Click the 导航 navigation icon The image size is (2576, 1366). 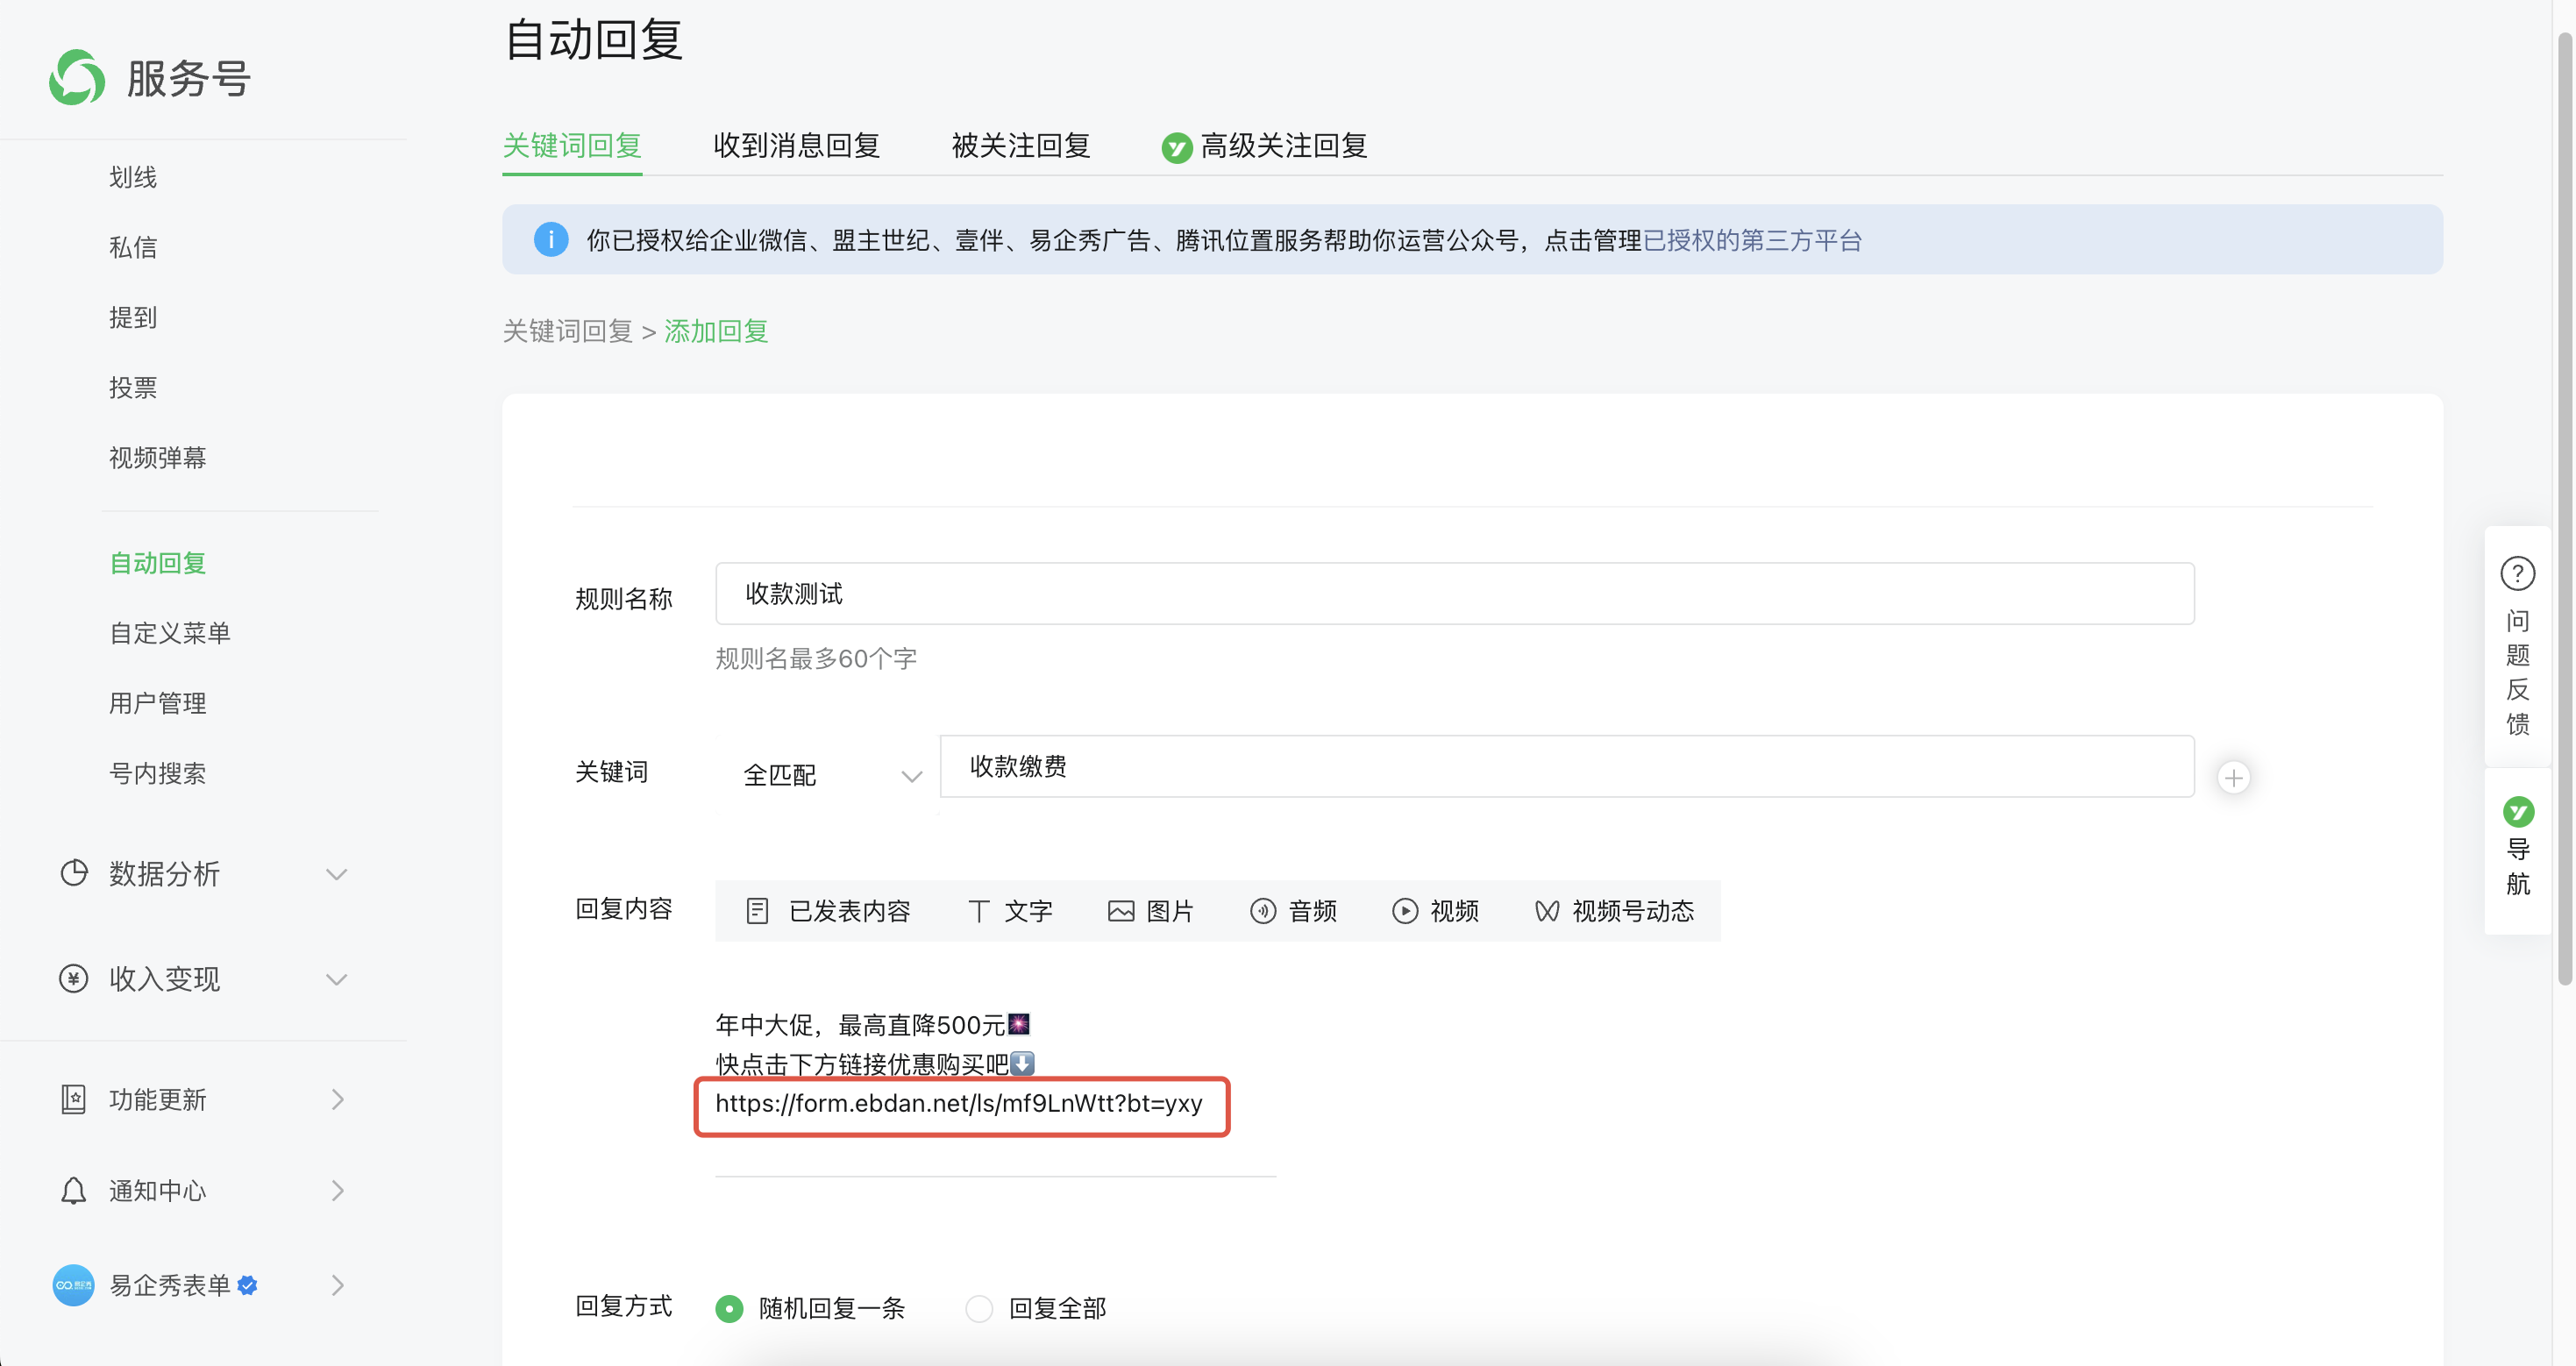2517,811
